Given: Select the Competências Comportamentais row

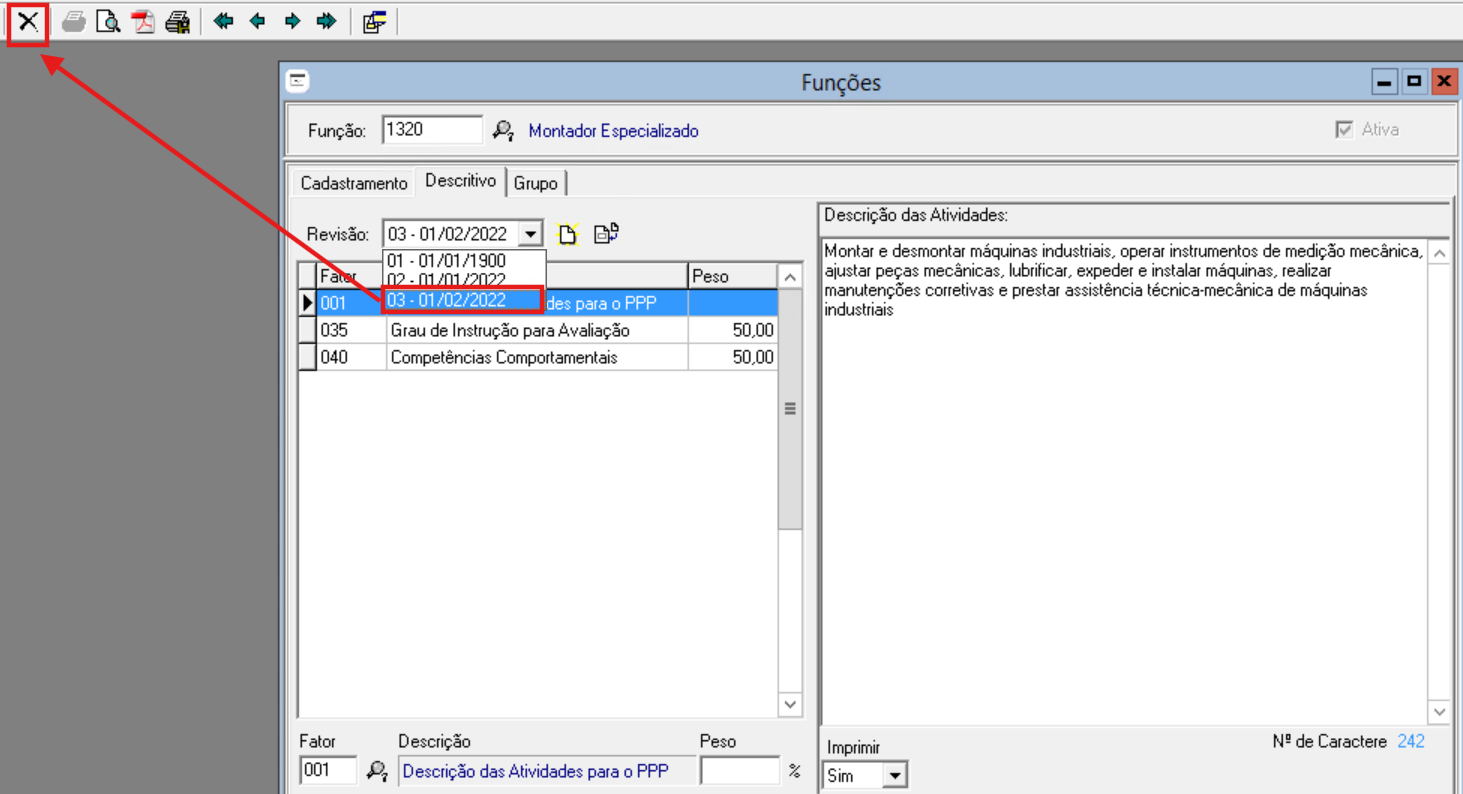Looking at the screenshot, I should point(503,357).
